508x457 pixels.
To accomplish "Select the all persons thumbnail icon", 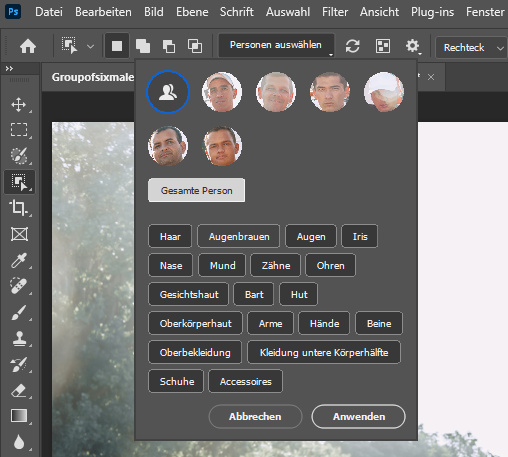I will (168, 92).
